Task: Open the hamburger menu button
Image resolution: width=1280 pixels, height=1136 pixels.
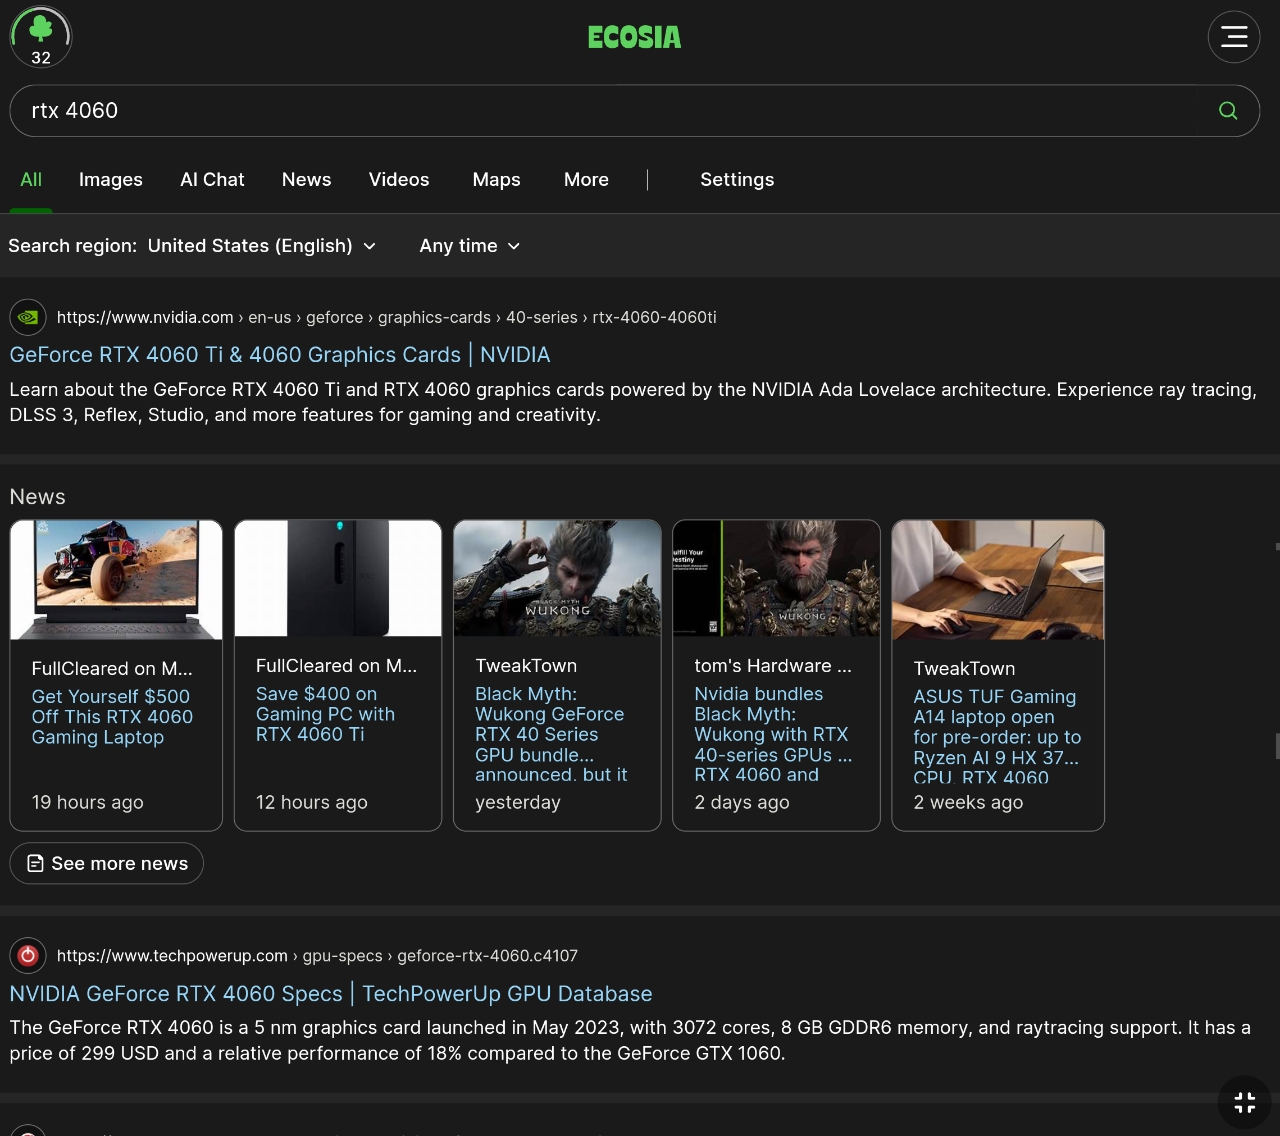Action: [x=1234, y=37]
